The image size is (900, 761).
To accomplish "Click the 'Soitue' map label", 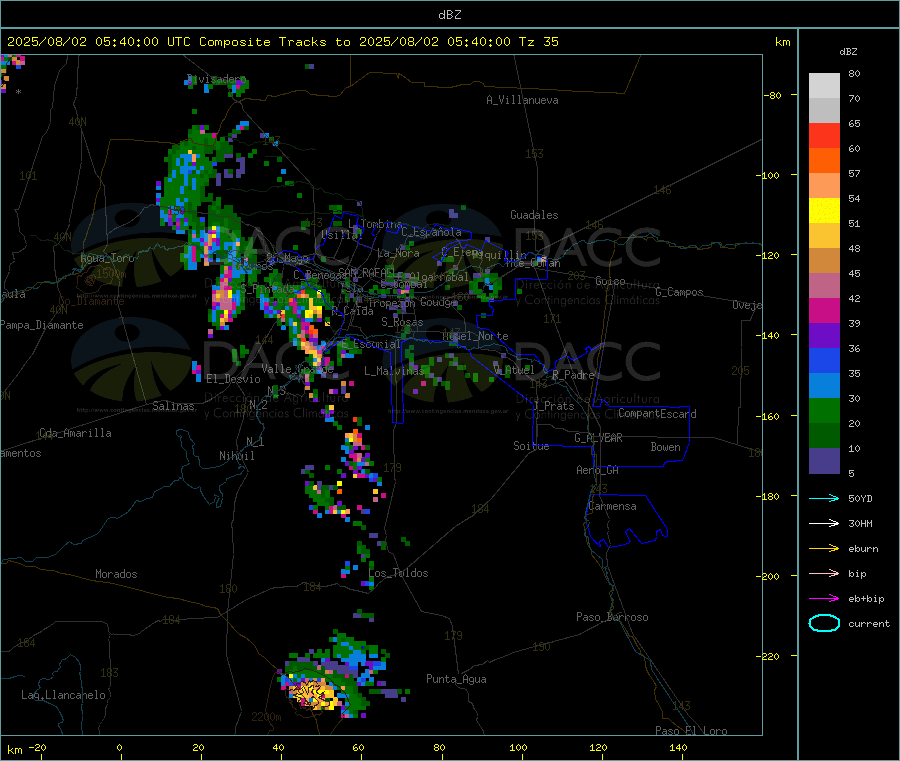I will tap(531, 446).
